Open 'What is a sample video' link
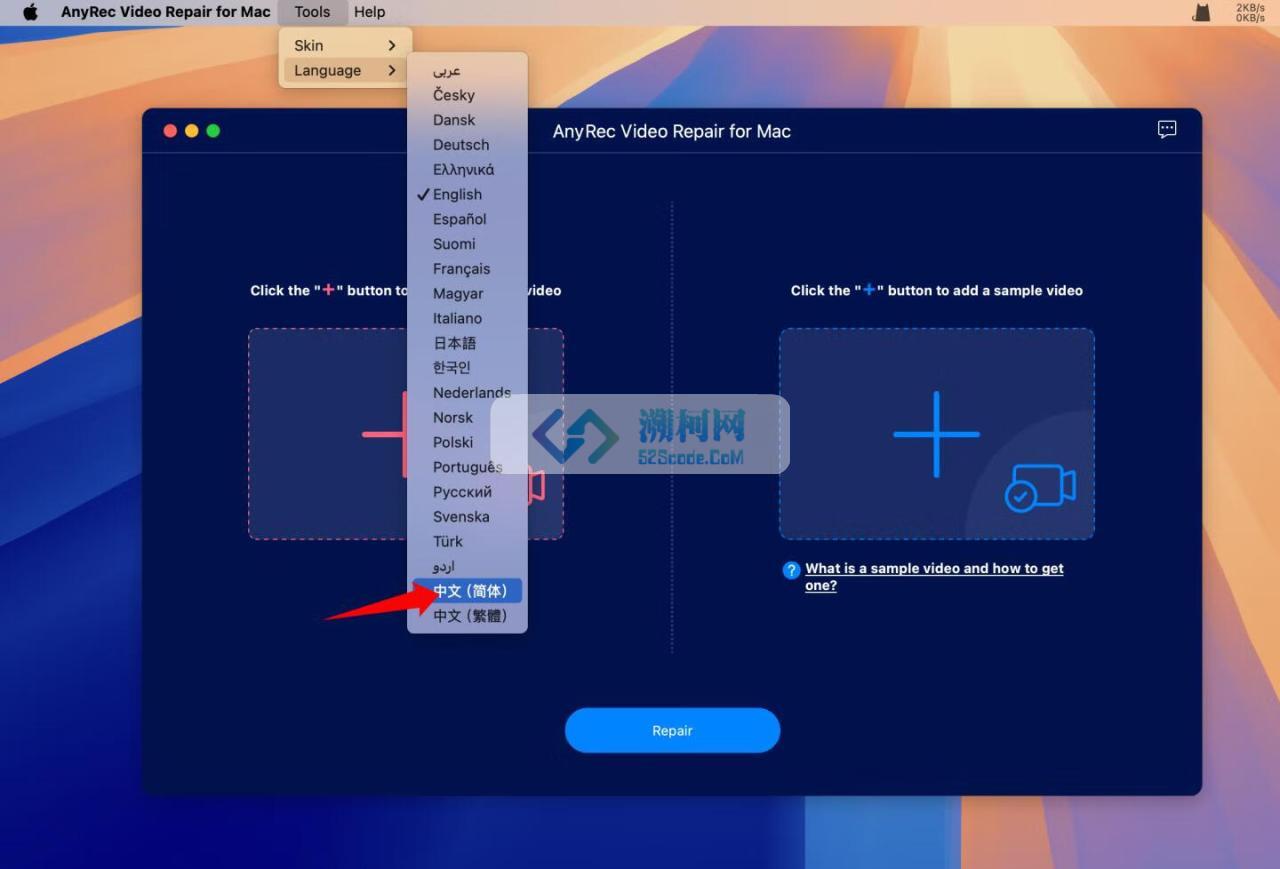This screenshot has height=869, width=1280. pos(934,577)
